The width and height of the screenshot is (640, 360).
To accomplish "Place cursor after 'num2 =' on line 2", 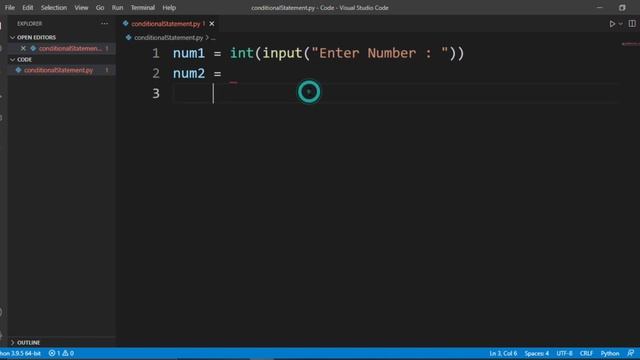I will (x=222, y=73).
